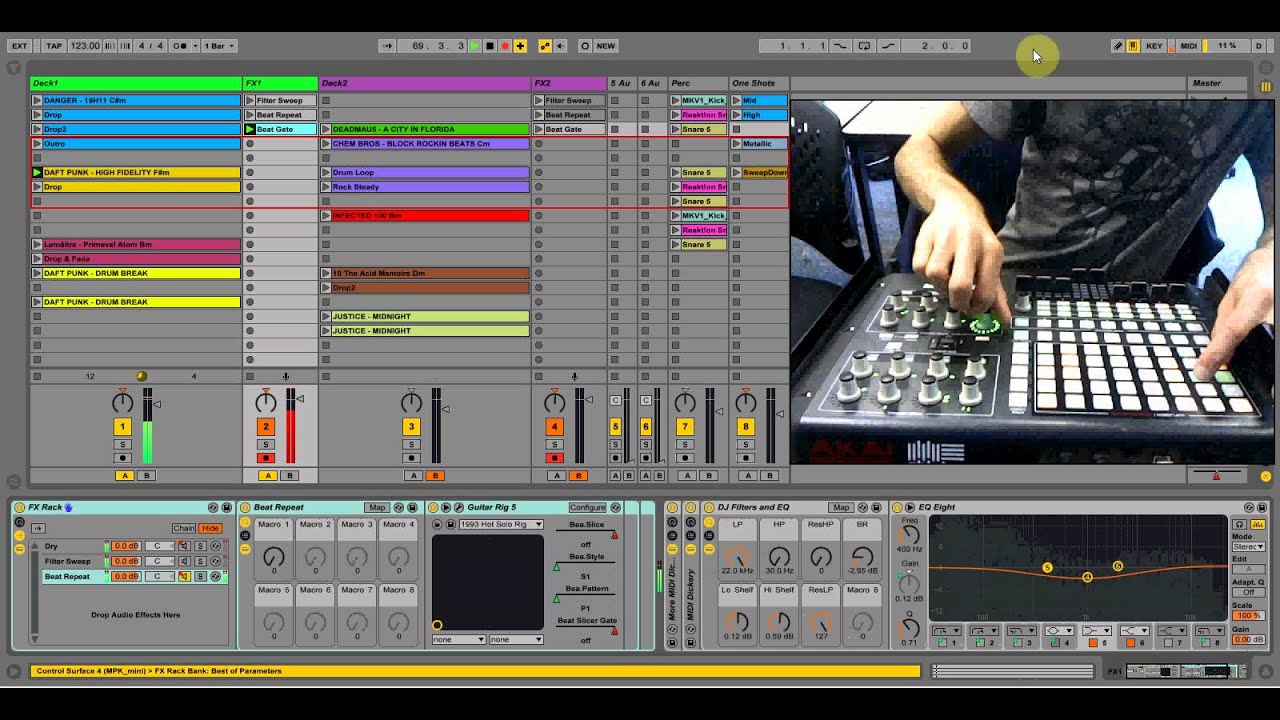This screenshot has width=1280, height=720.
Task: Adjust the Macro 1 knob in Beat Repeat
Action: pyautogui.click(x=273, y=558)
